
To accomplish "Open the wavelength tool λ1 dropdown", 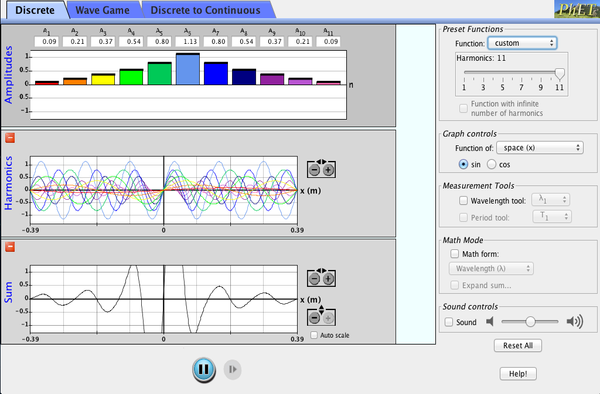I will pyautogui.click(x=551, y=200).
